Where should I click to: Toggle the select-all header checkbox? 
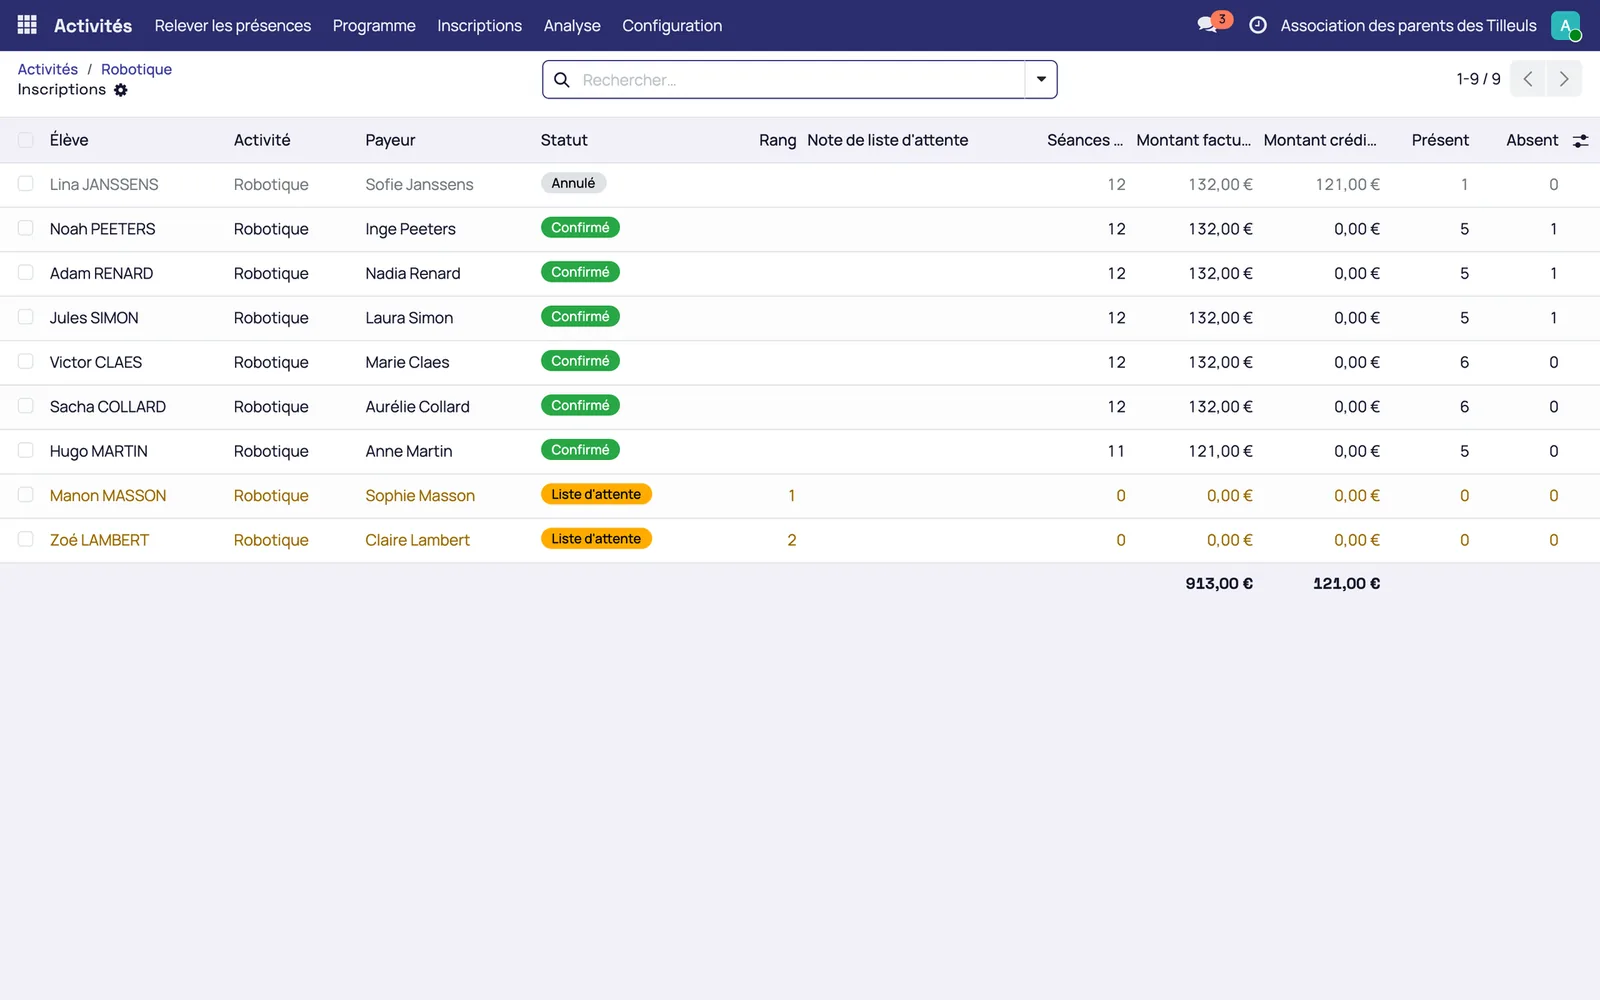(x=26, y=140)
